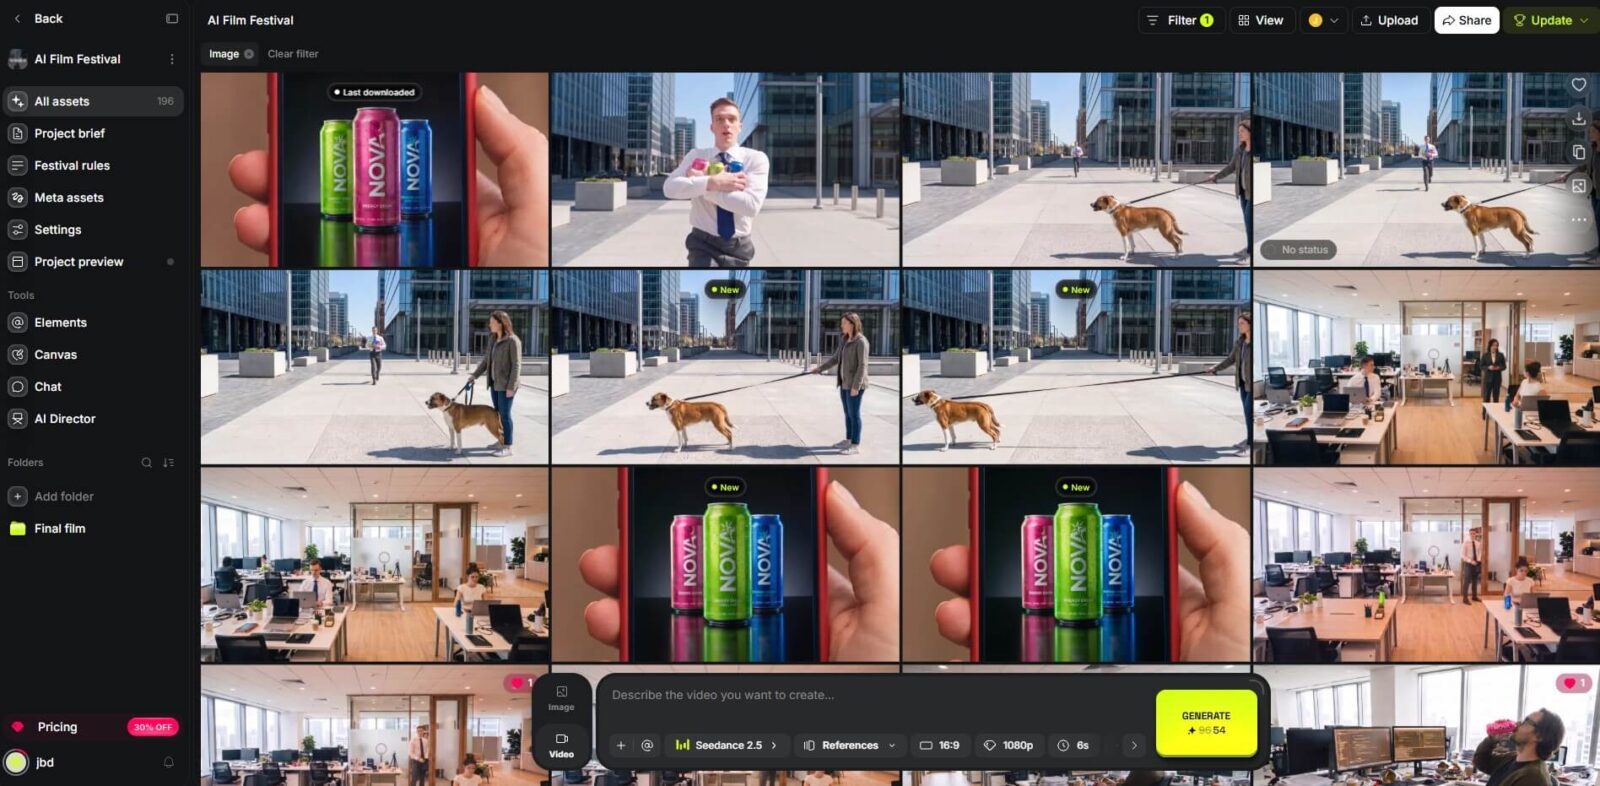Change the 6s duration setting
Viewport: 1600px width, 786px height.
coord(1073,745)
